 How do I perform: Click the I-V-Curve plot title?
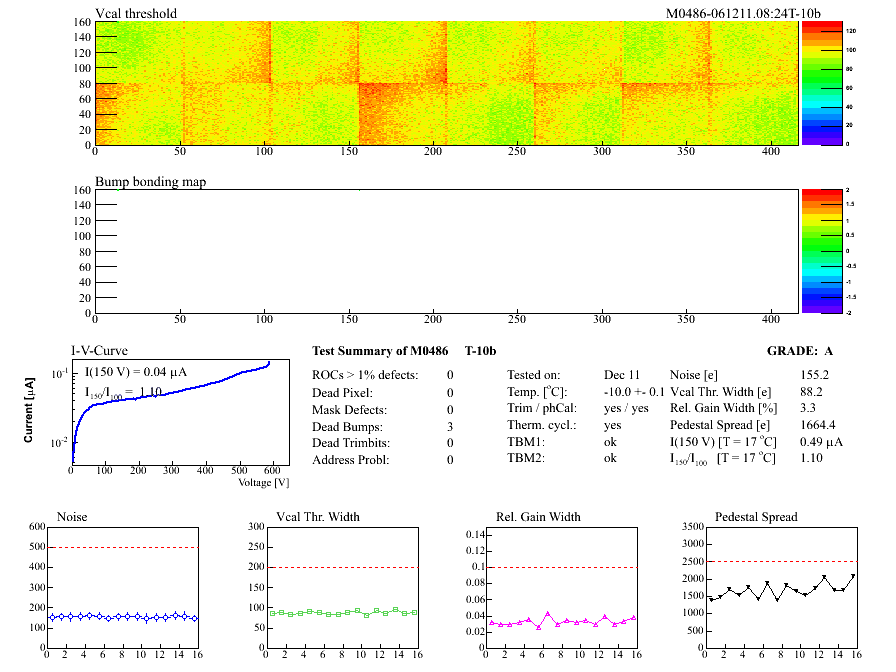click(x=98, y=351)
